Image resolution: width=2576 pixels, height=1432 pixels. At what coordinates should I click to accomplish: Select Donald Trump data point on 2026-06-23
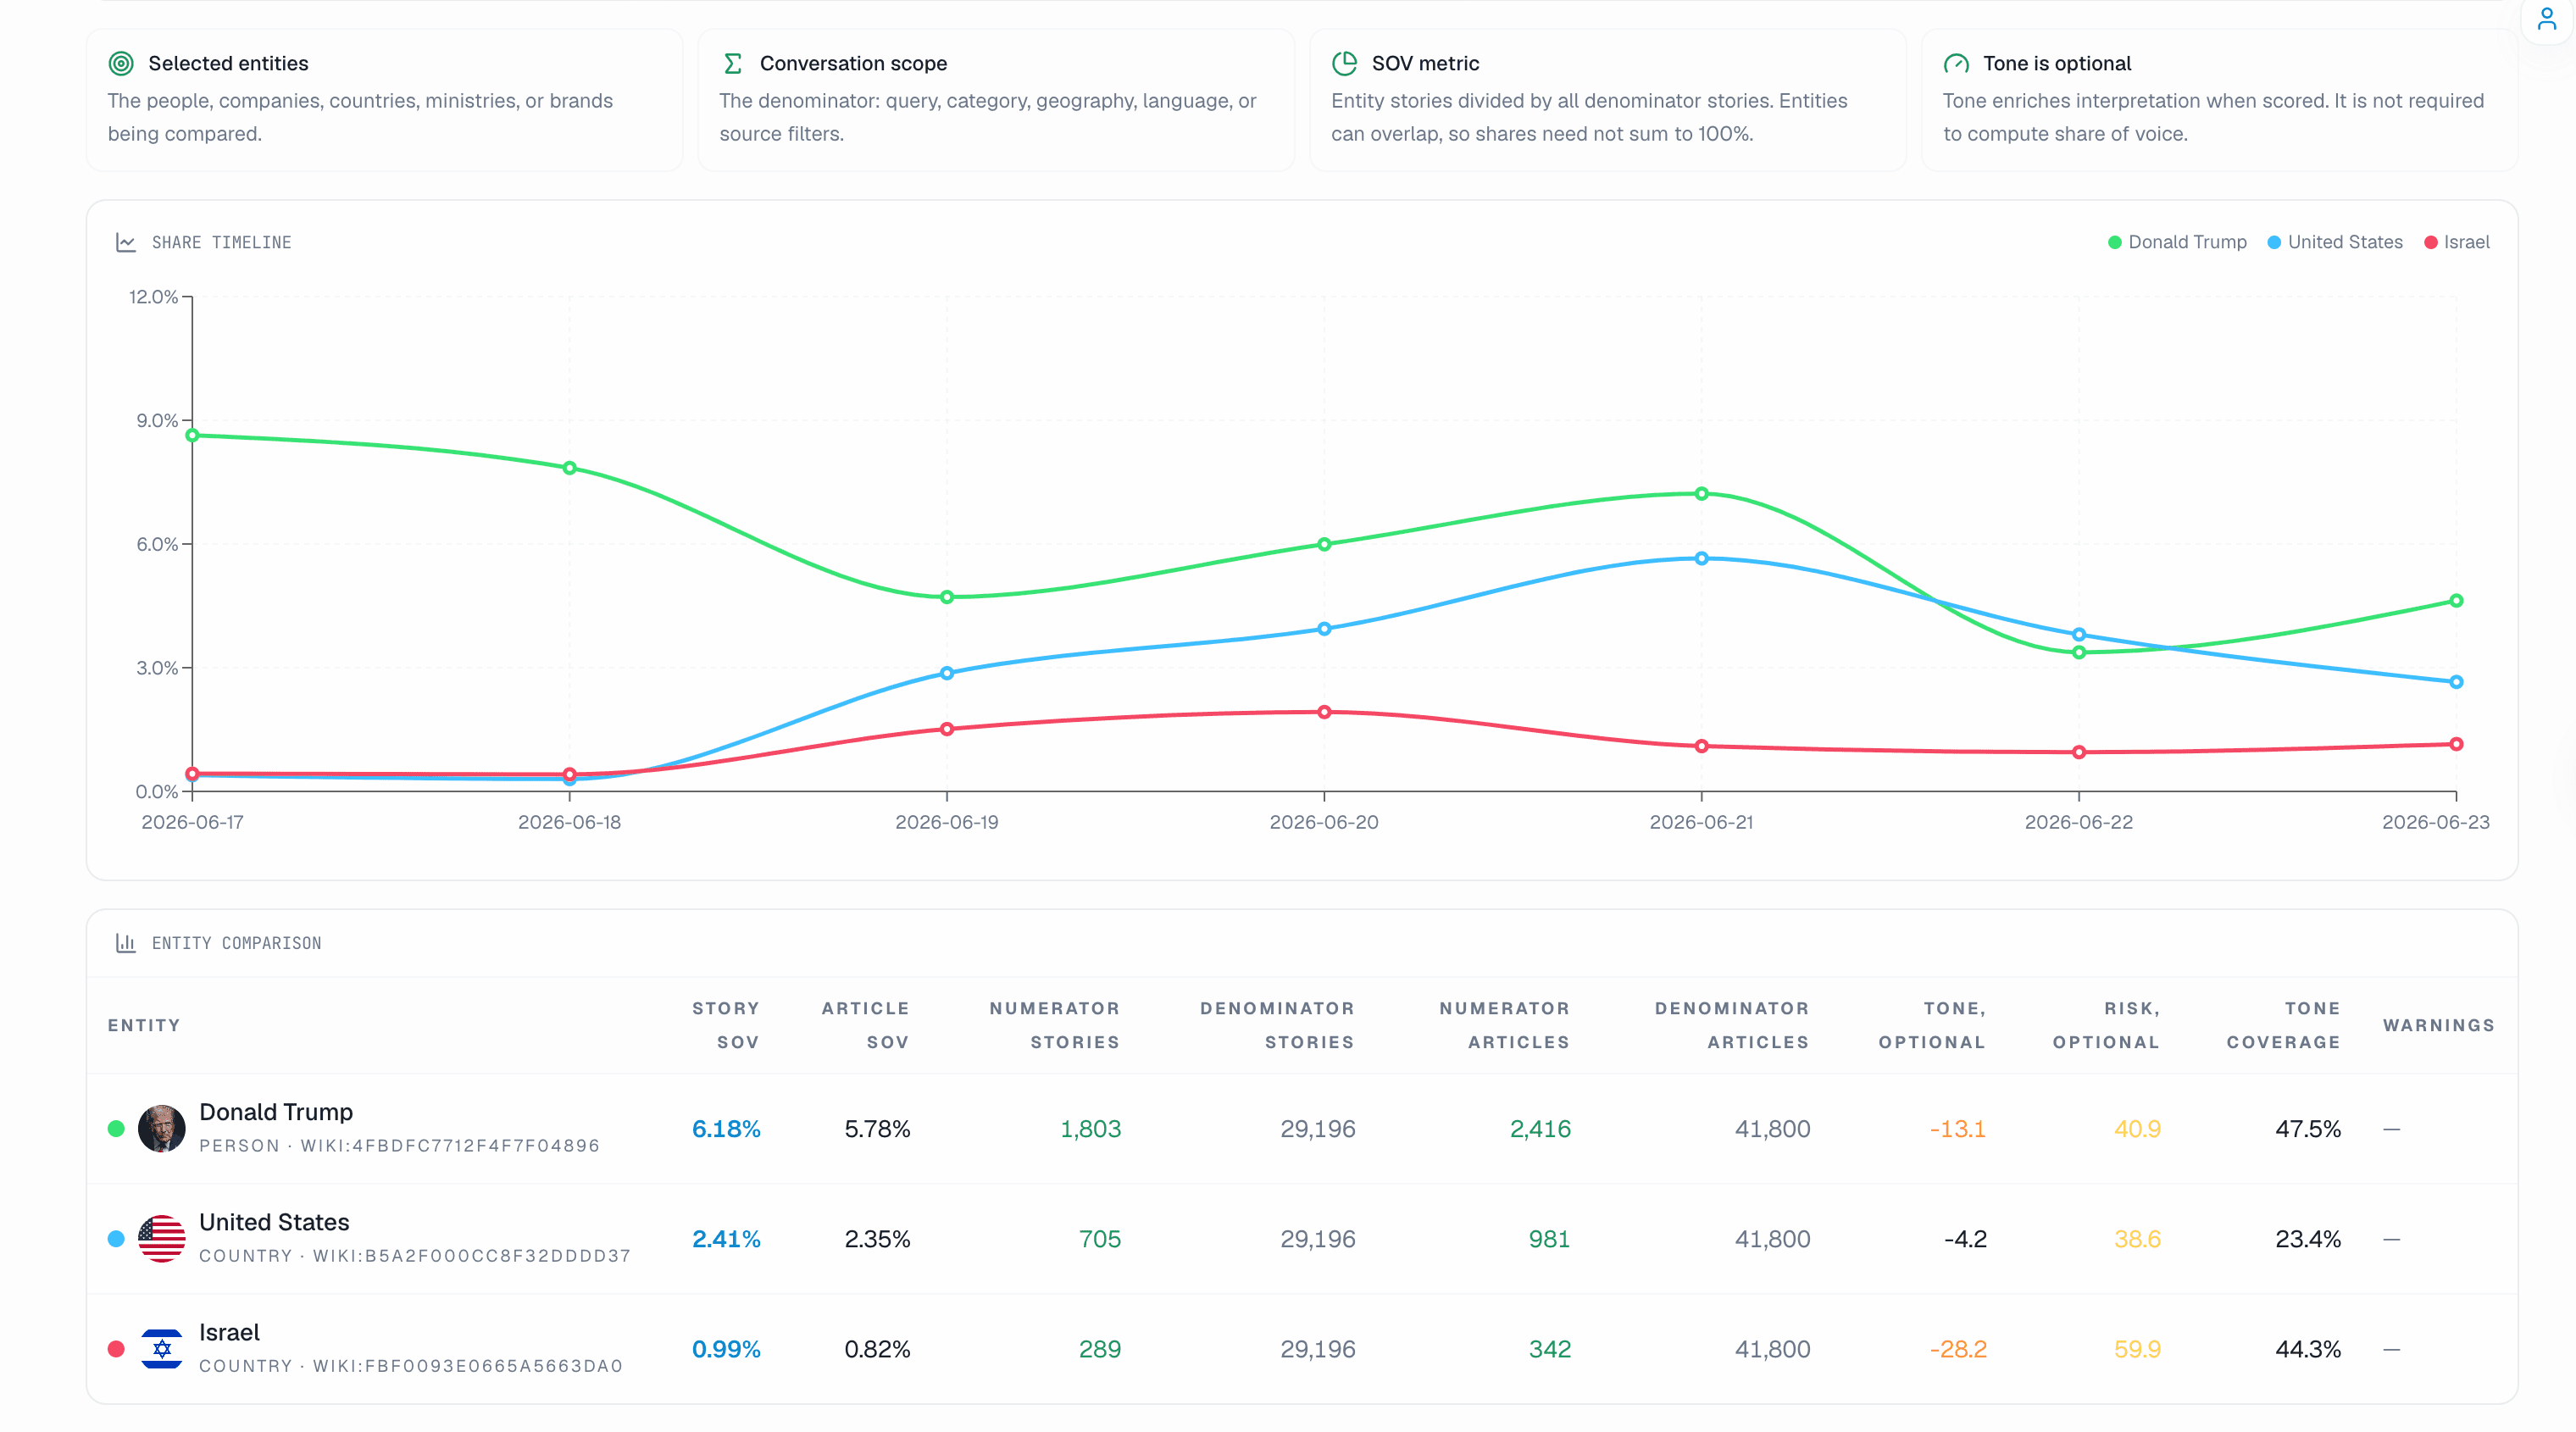tap(2456, 601)
